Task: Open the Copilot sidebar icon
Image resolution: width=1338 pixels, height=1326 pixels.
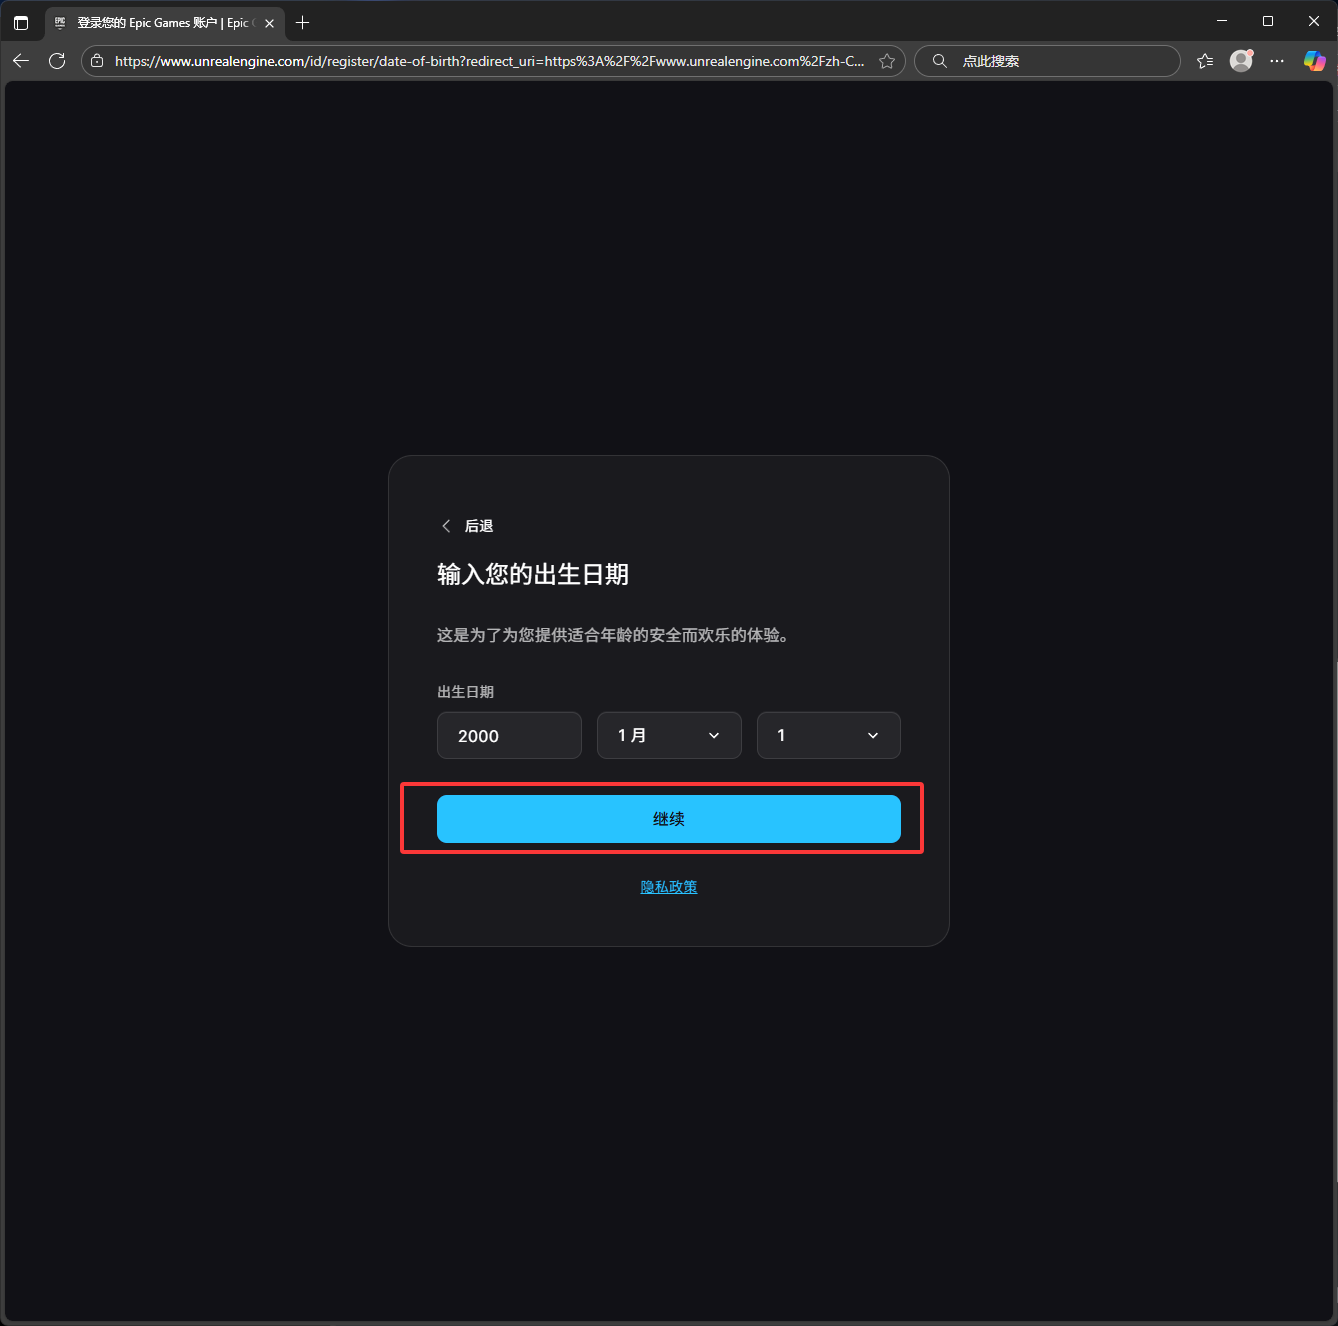Action: tap(1314, 61)
